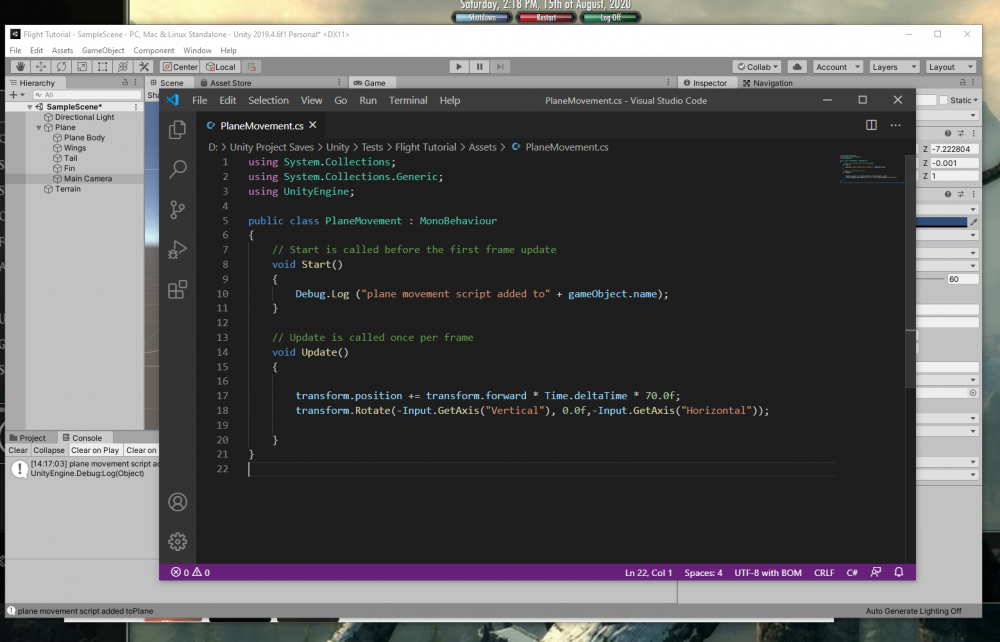Step one frame in Unity

click(501, 66)
